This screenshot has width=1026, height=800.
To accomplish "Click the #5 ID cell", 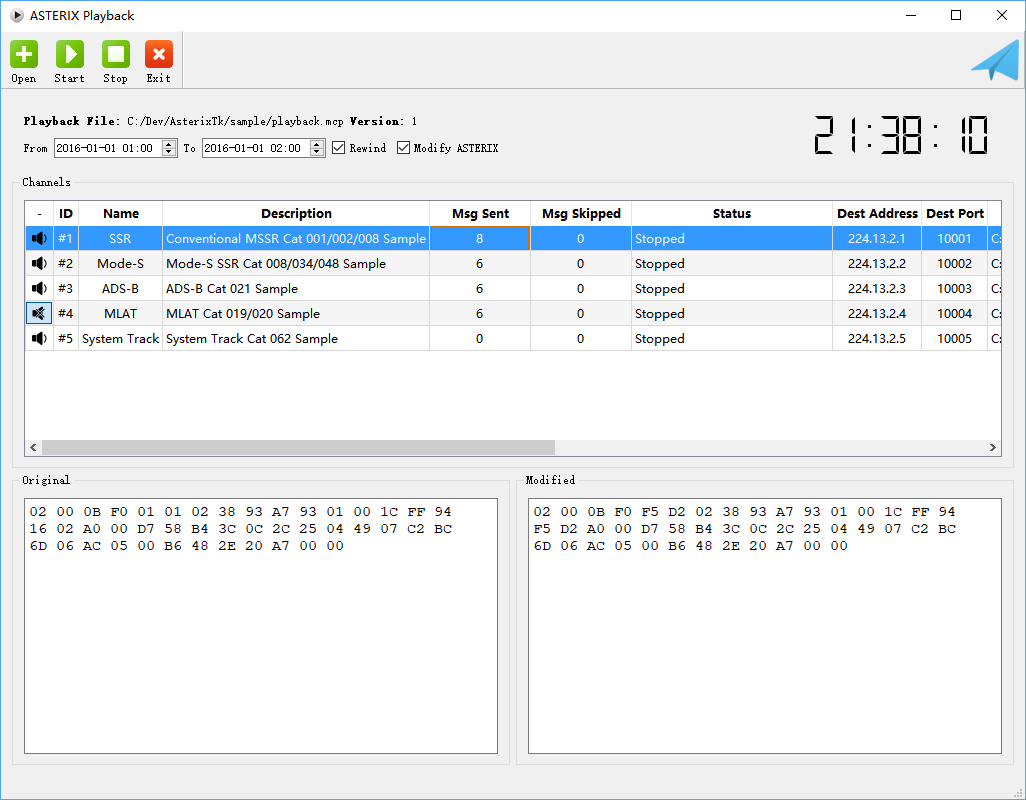I will click(66, 338).
